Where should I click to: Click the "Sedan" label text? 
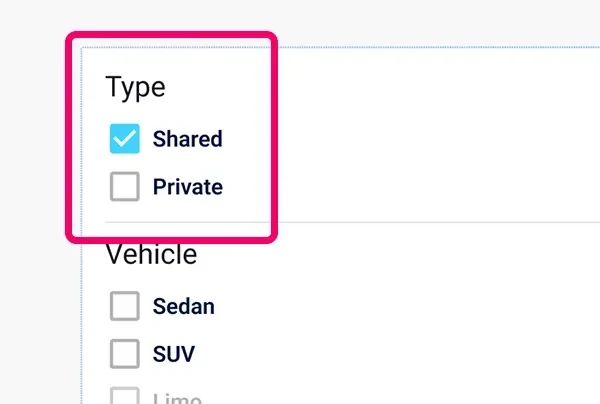[x=183, y=306]
